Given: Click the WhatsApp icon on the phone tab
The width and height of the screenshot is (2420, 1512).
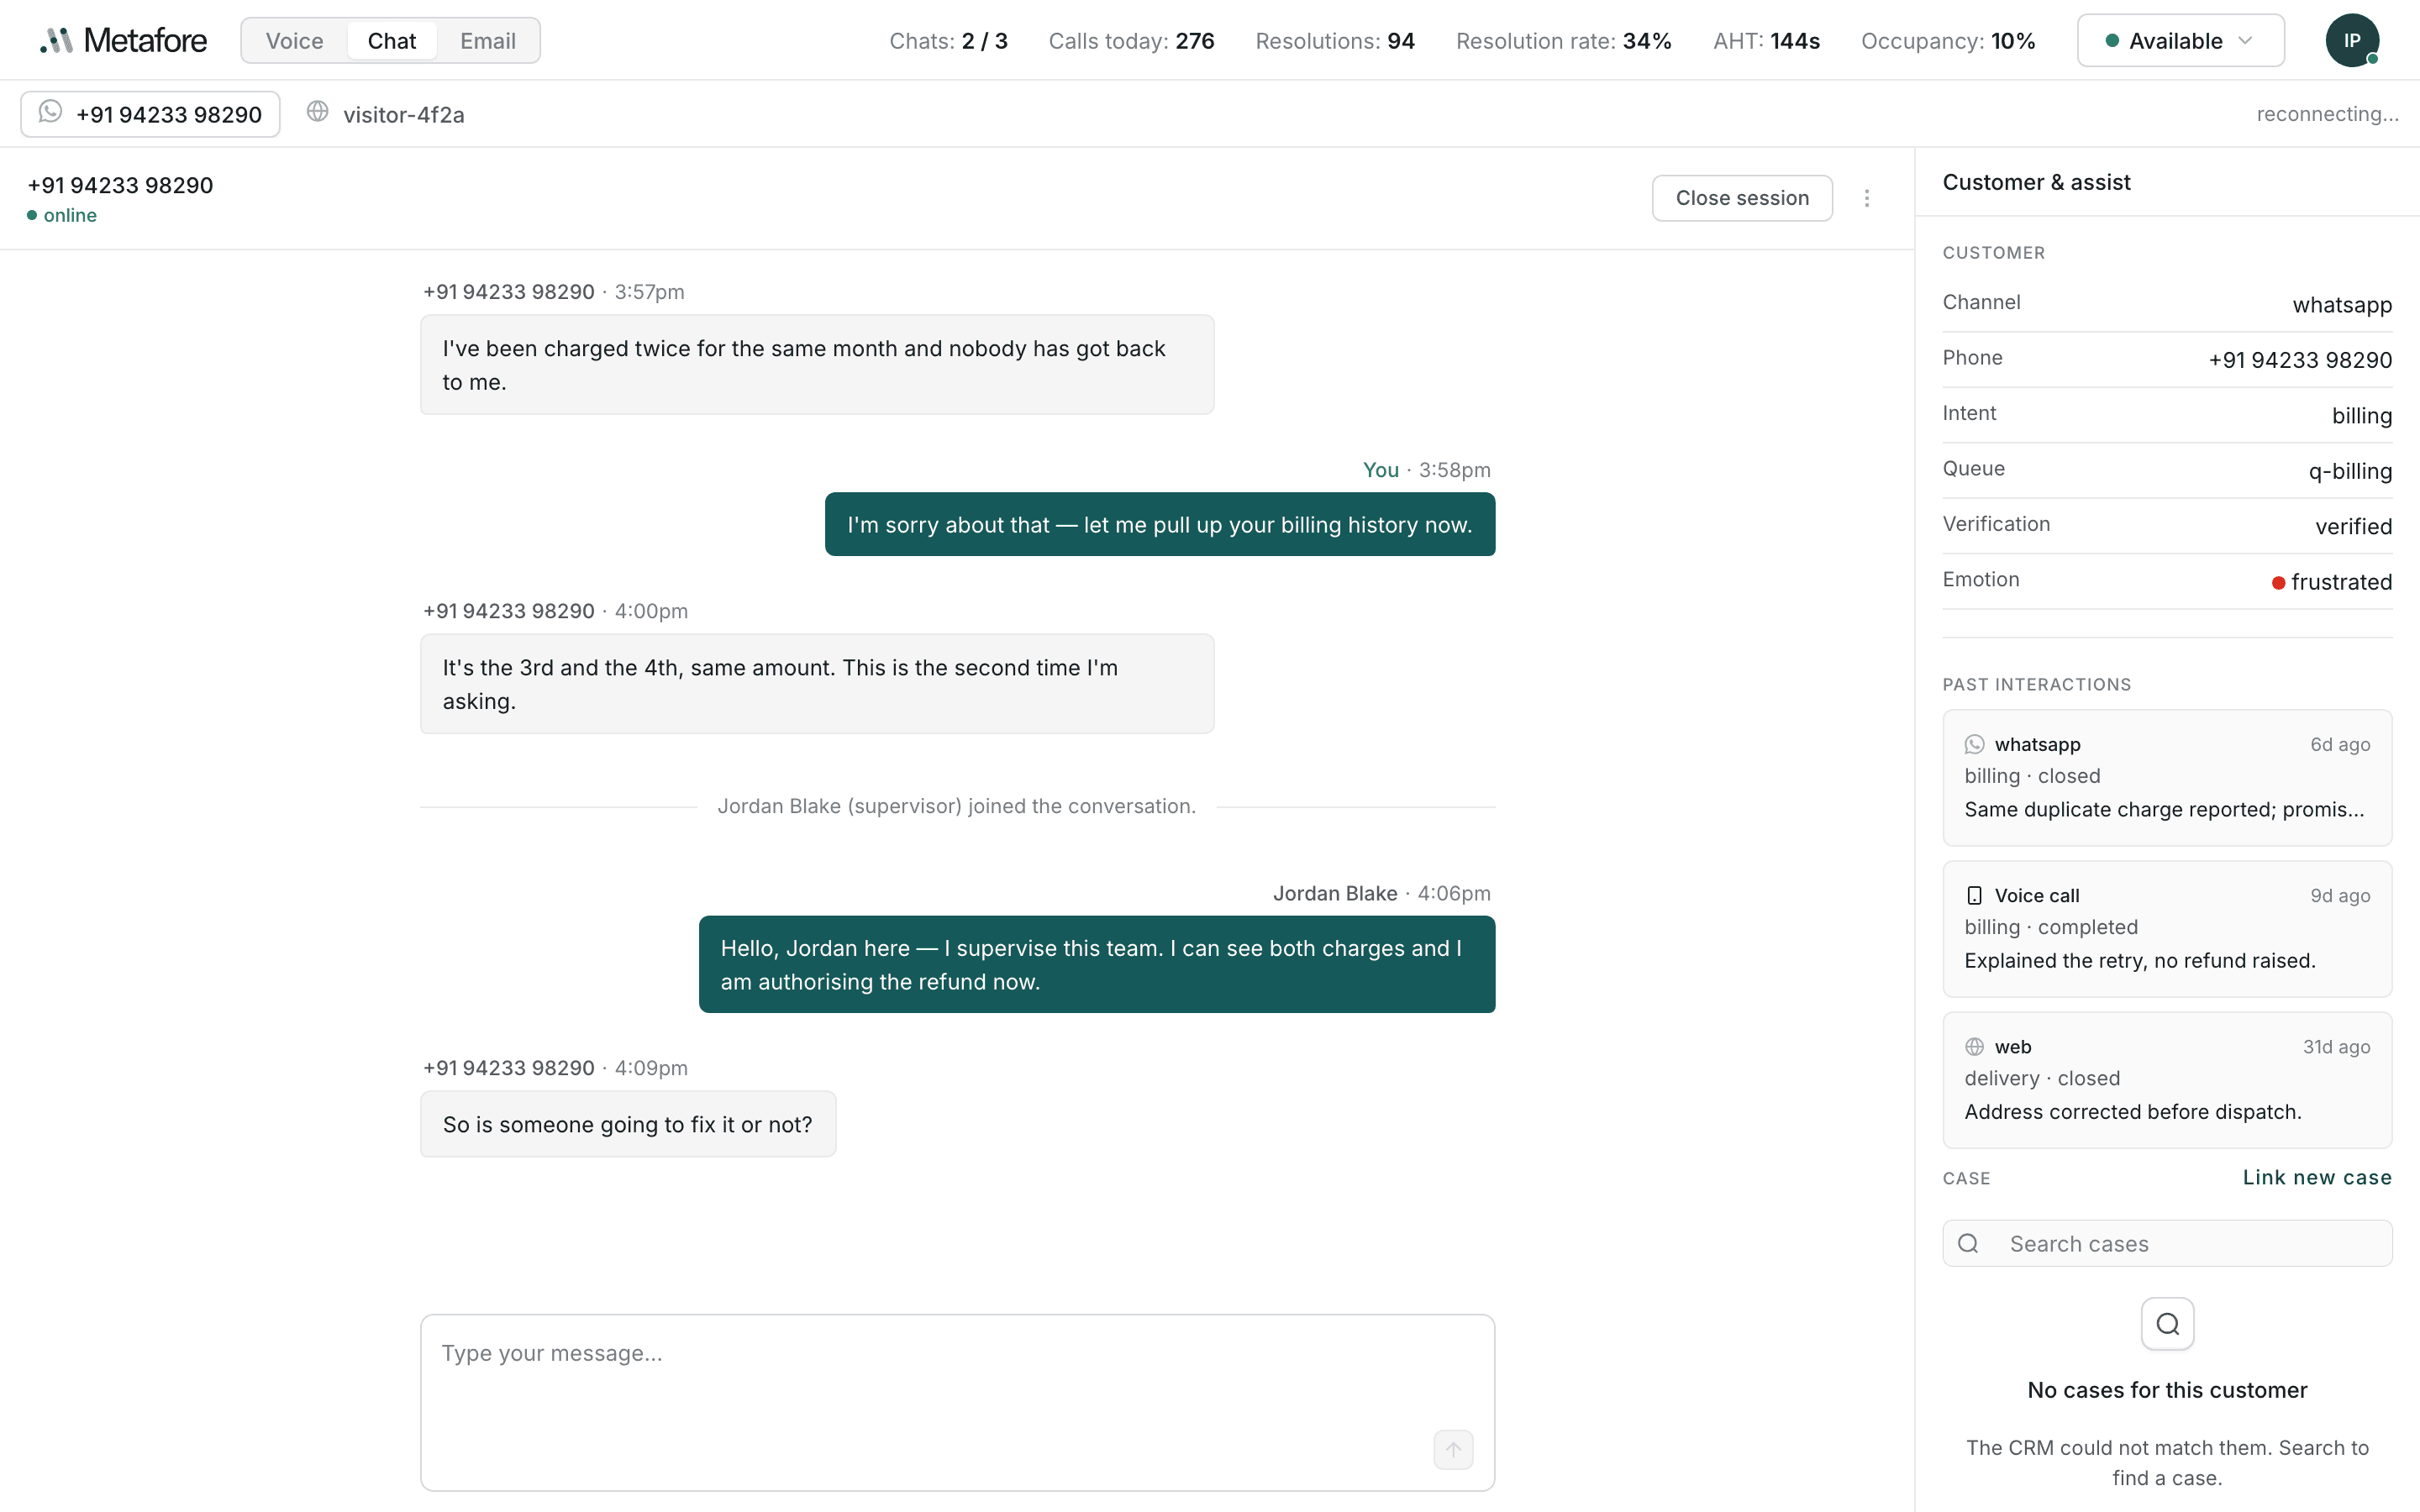Looking at the screenshot, I should click(50, 112).
